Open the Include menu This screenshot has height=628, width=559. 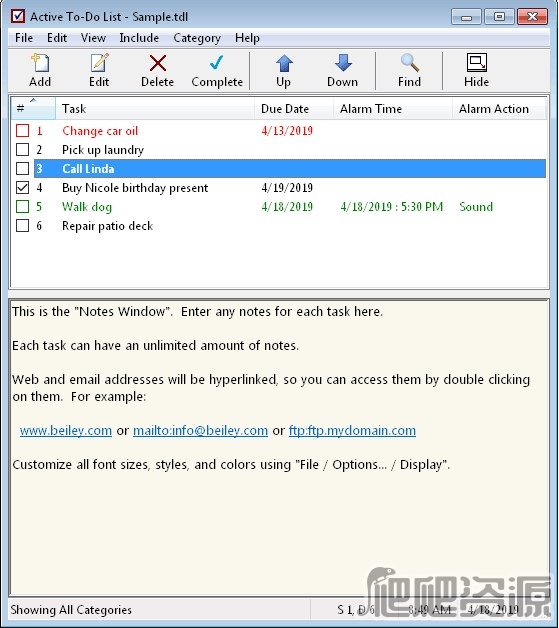pos(139,38)
